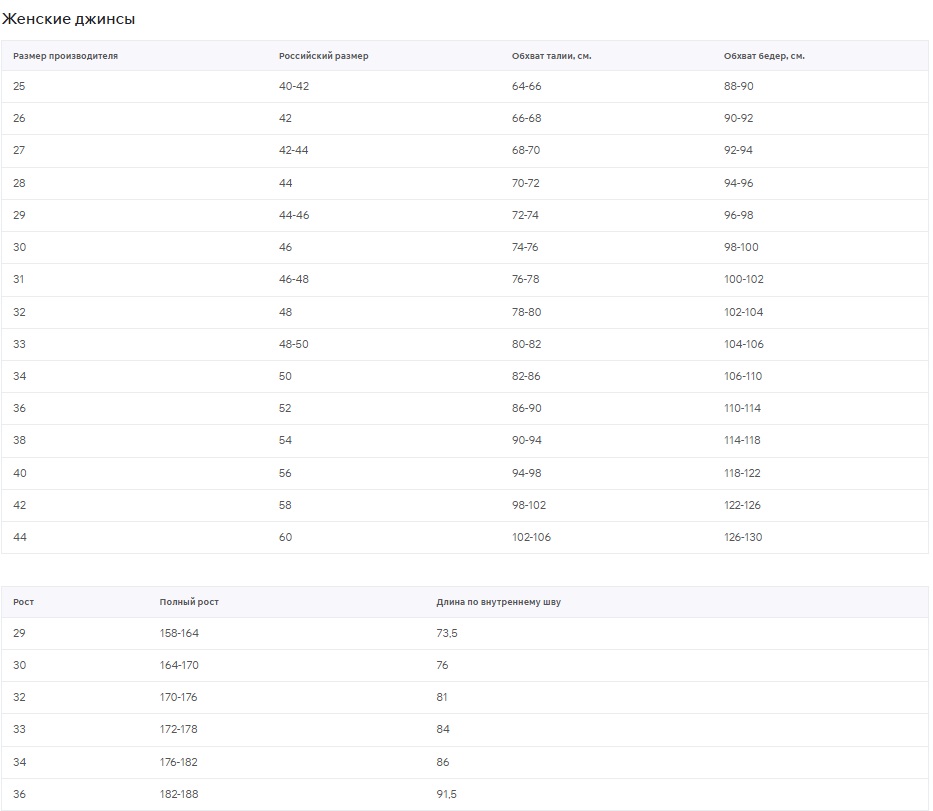933x811 pixels.
Task: Click the Russian size value "44-46"
Action: (x=294, y=215)
